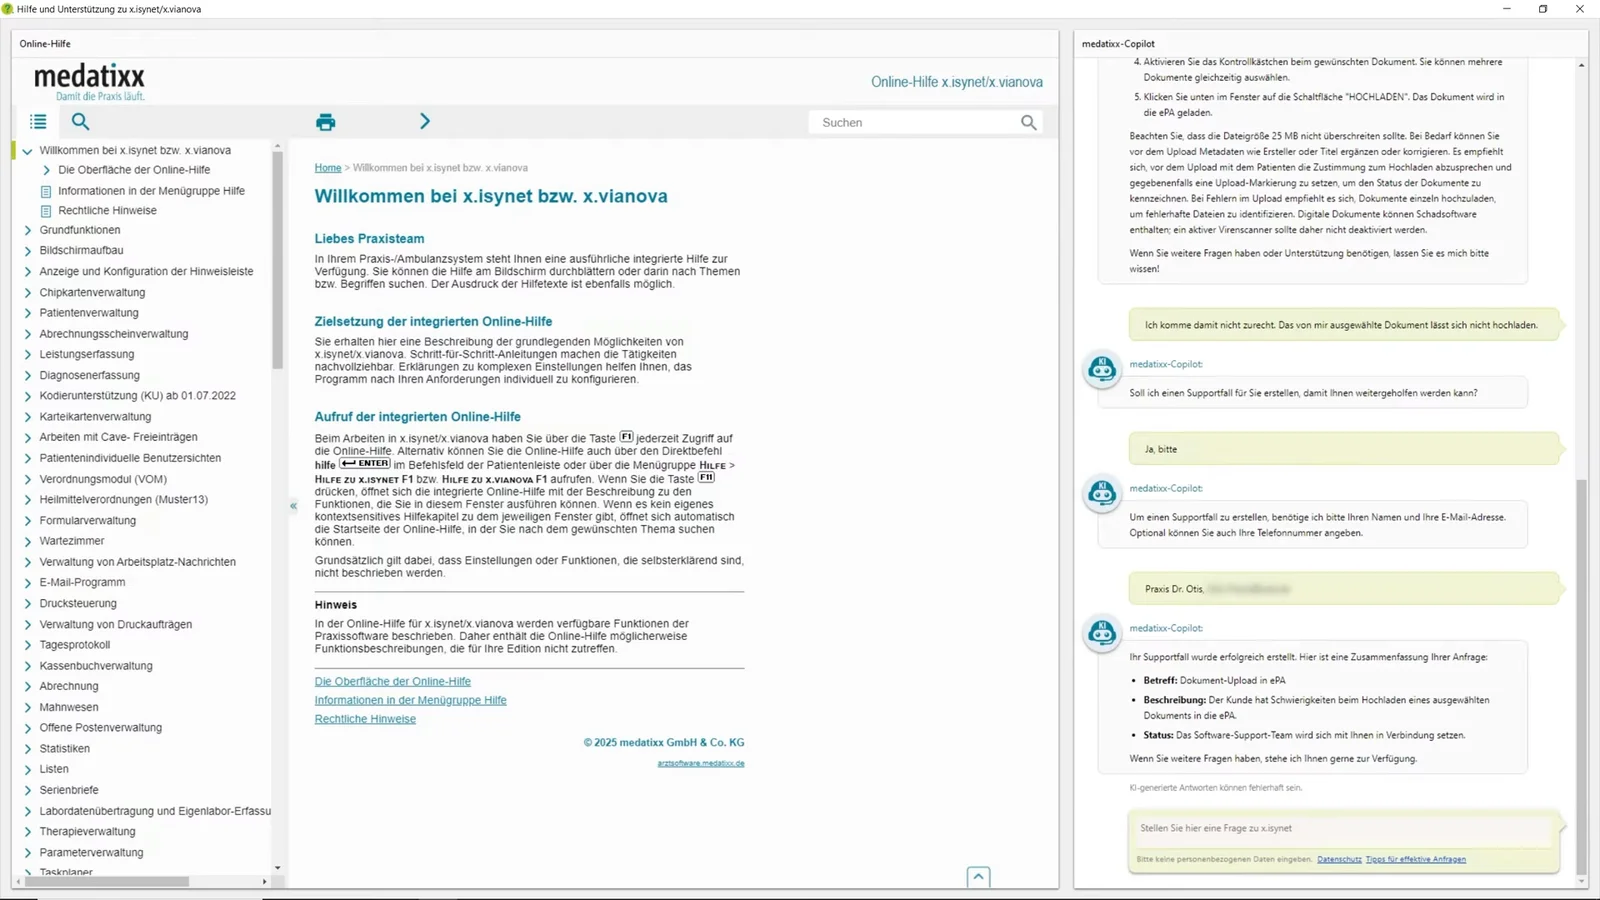Select Diagnosenerfassung in the tree

[89, 375]
